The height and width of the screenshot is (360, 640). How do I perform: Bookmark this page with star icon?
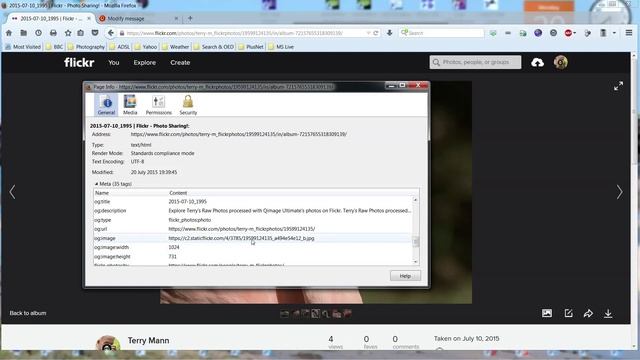coord(68,33)
